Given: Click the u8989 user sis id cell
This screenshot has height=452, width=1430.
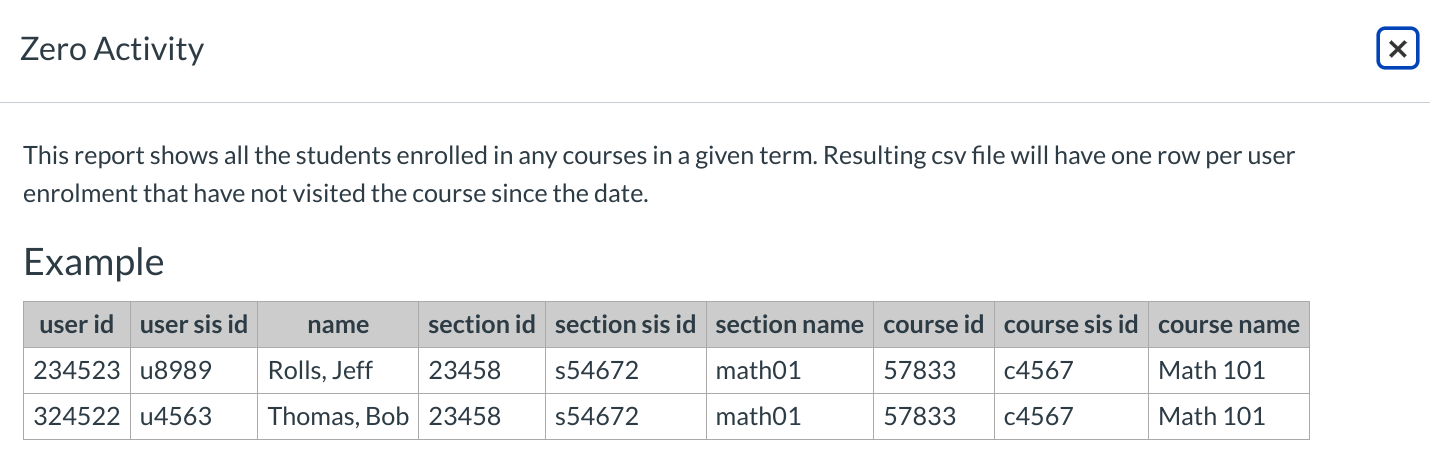Looking at the screenshot, I should pos(176,371).
